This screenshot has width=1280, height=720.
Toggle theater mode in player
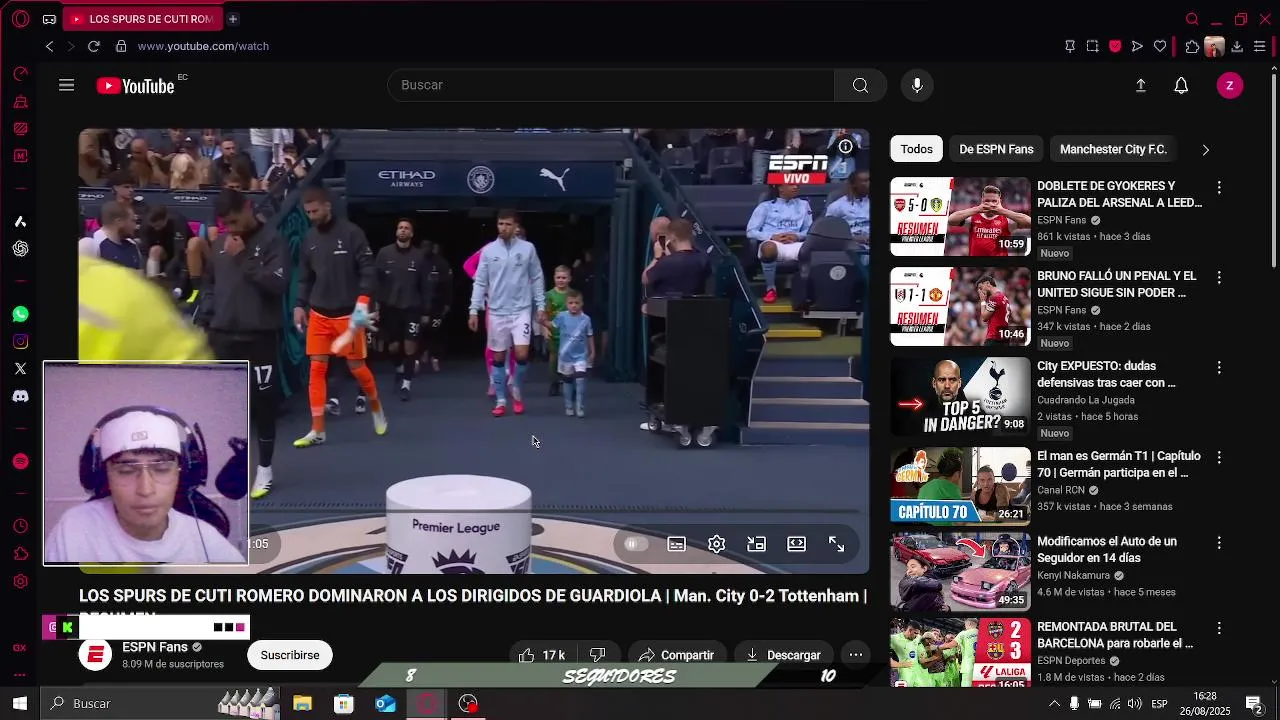click(797, 544)
